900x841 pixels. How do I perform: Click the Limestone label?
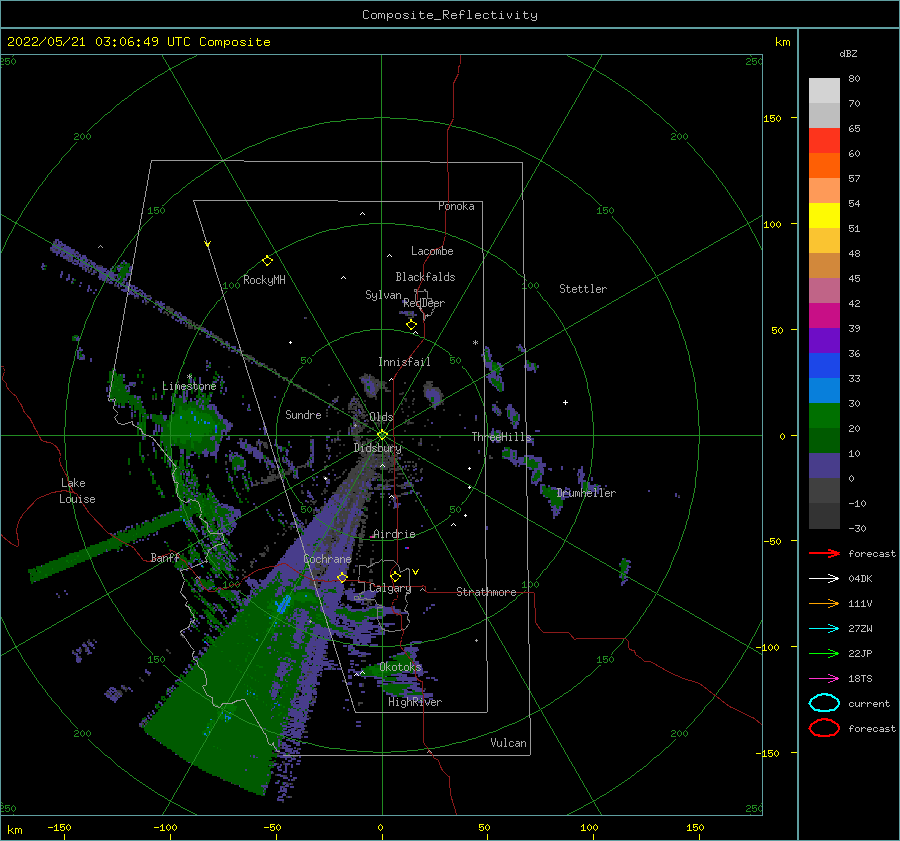tap(189, 386)
